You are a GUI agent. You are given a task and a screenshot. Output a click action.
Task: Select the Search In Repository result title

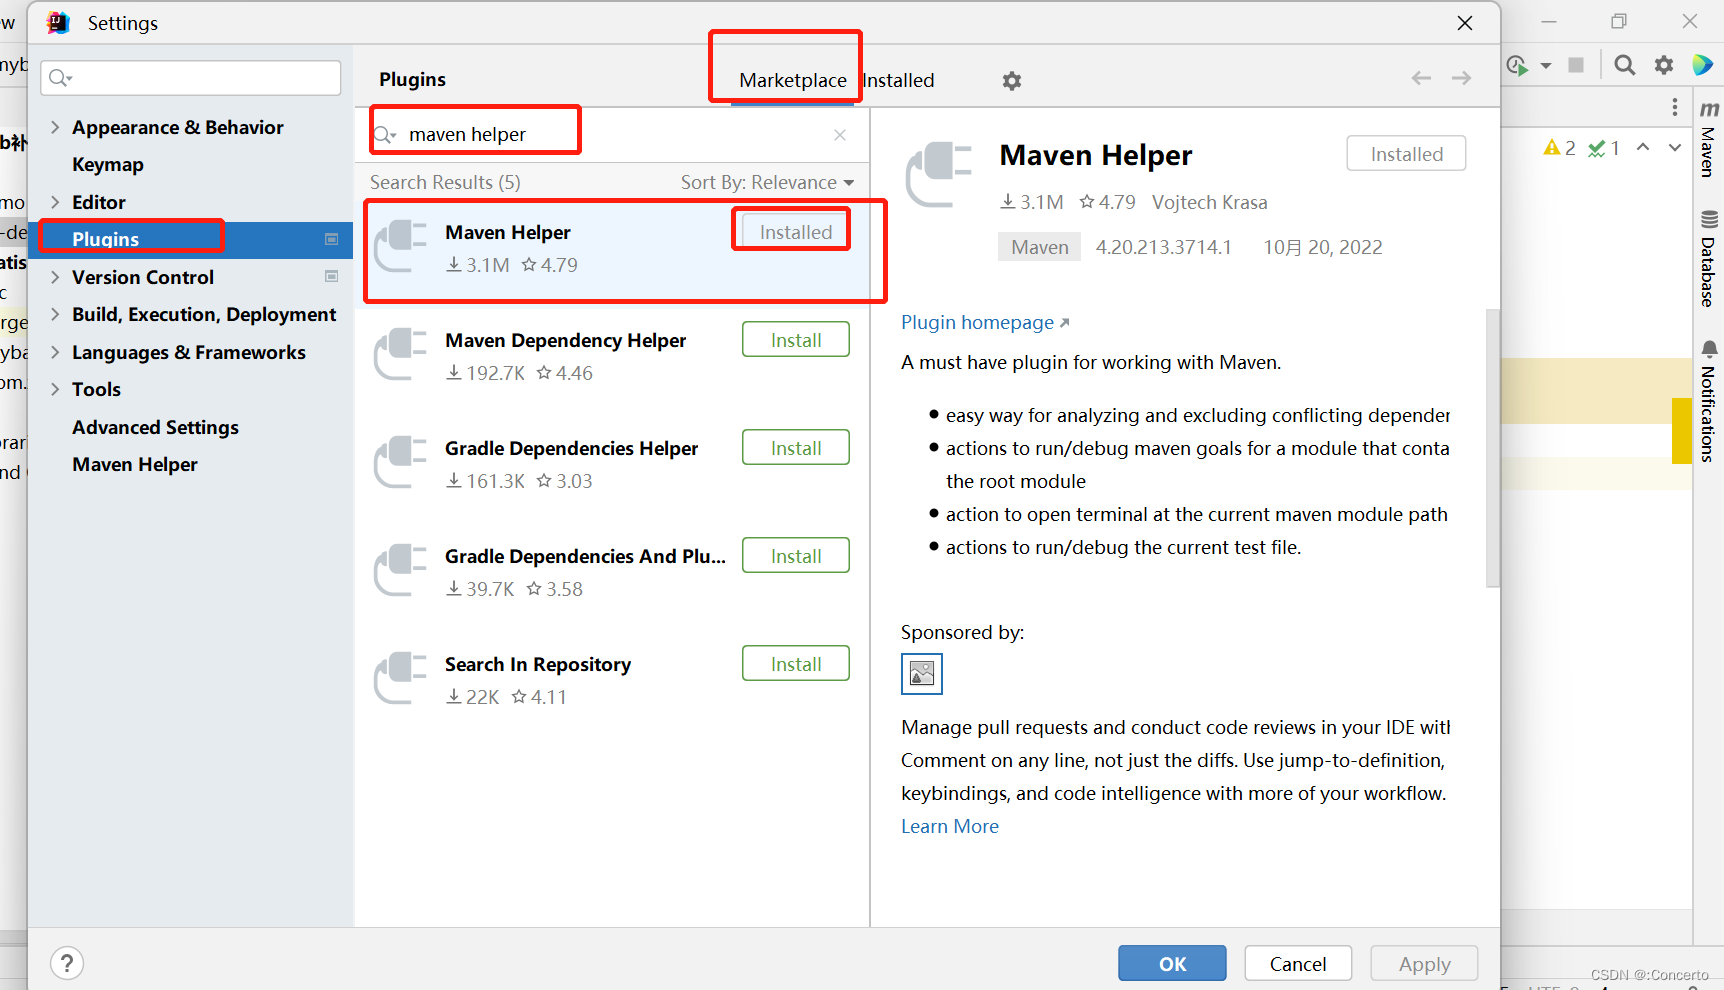[538, 664]
